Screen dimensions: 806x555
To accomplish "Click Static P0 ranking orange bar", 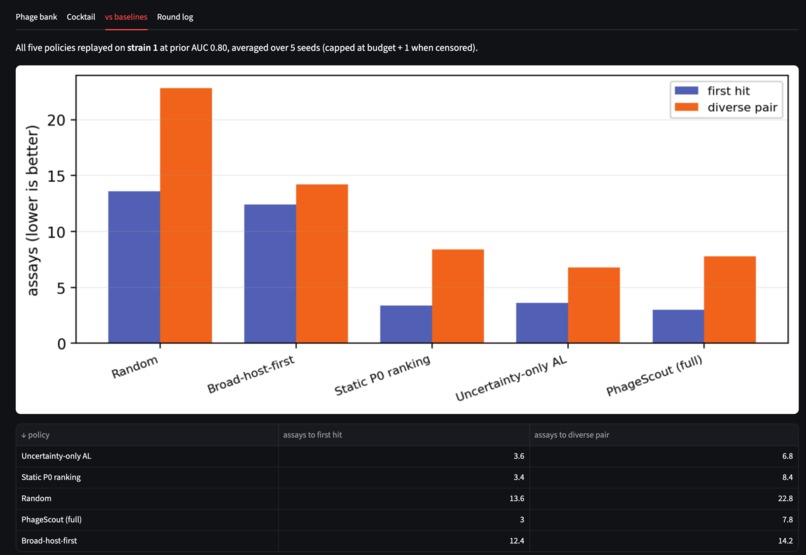I will tap(458, 296).
